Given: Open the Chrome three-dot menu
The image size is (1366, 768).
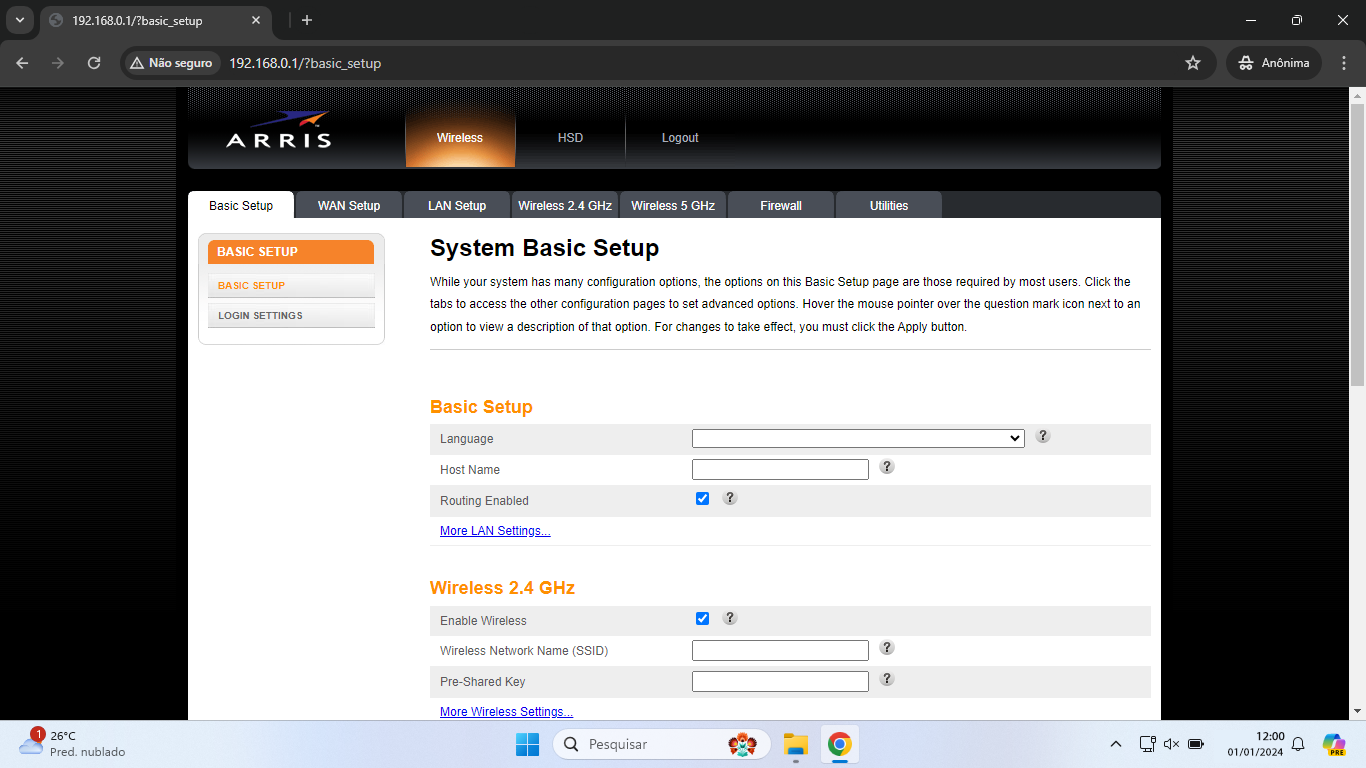Looking at the screenshot, I should (1342, 63).
